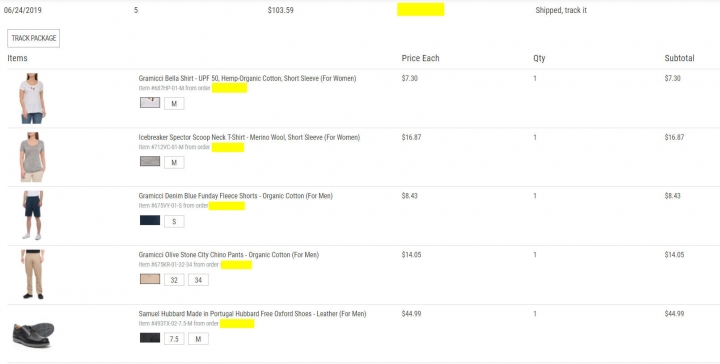Select the white color swatch for Bella Shirt
Screen dimensions: 720x364
(150, 102)
